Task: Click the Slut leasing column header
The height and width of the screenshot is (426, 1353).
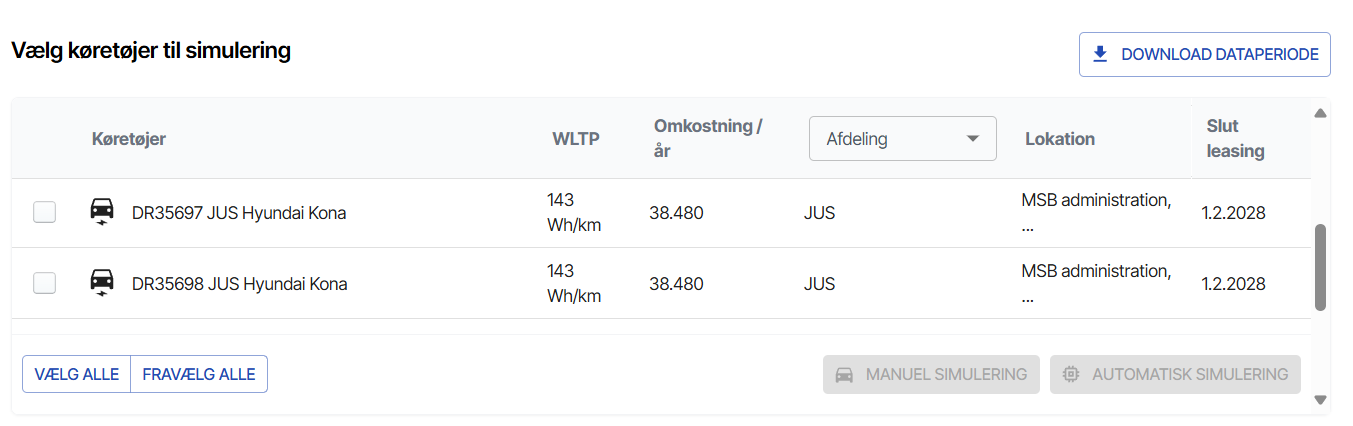Action: [1235, 139]
